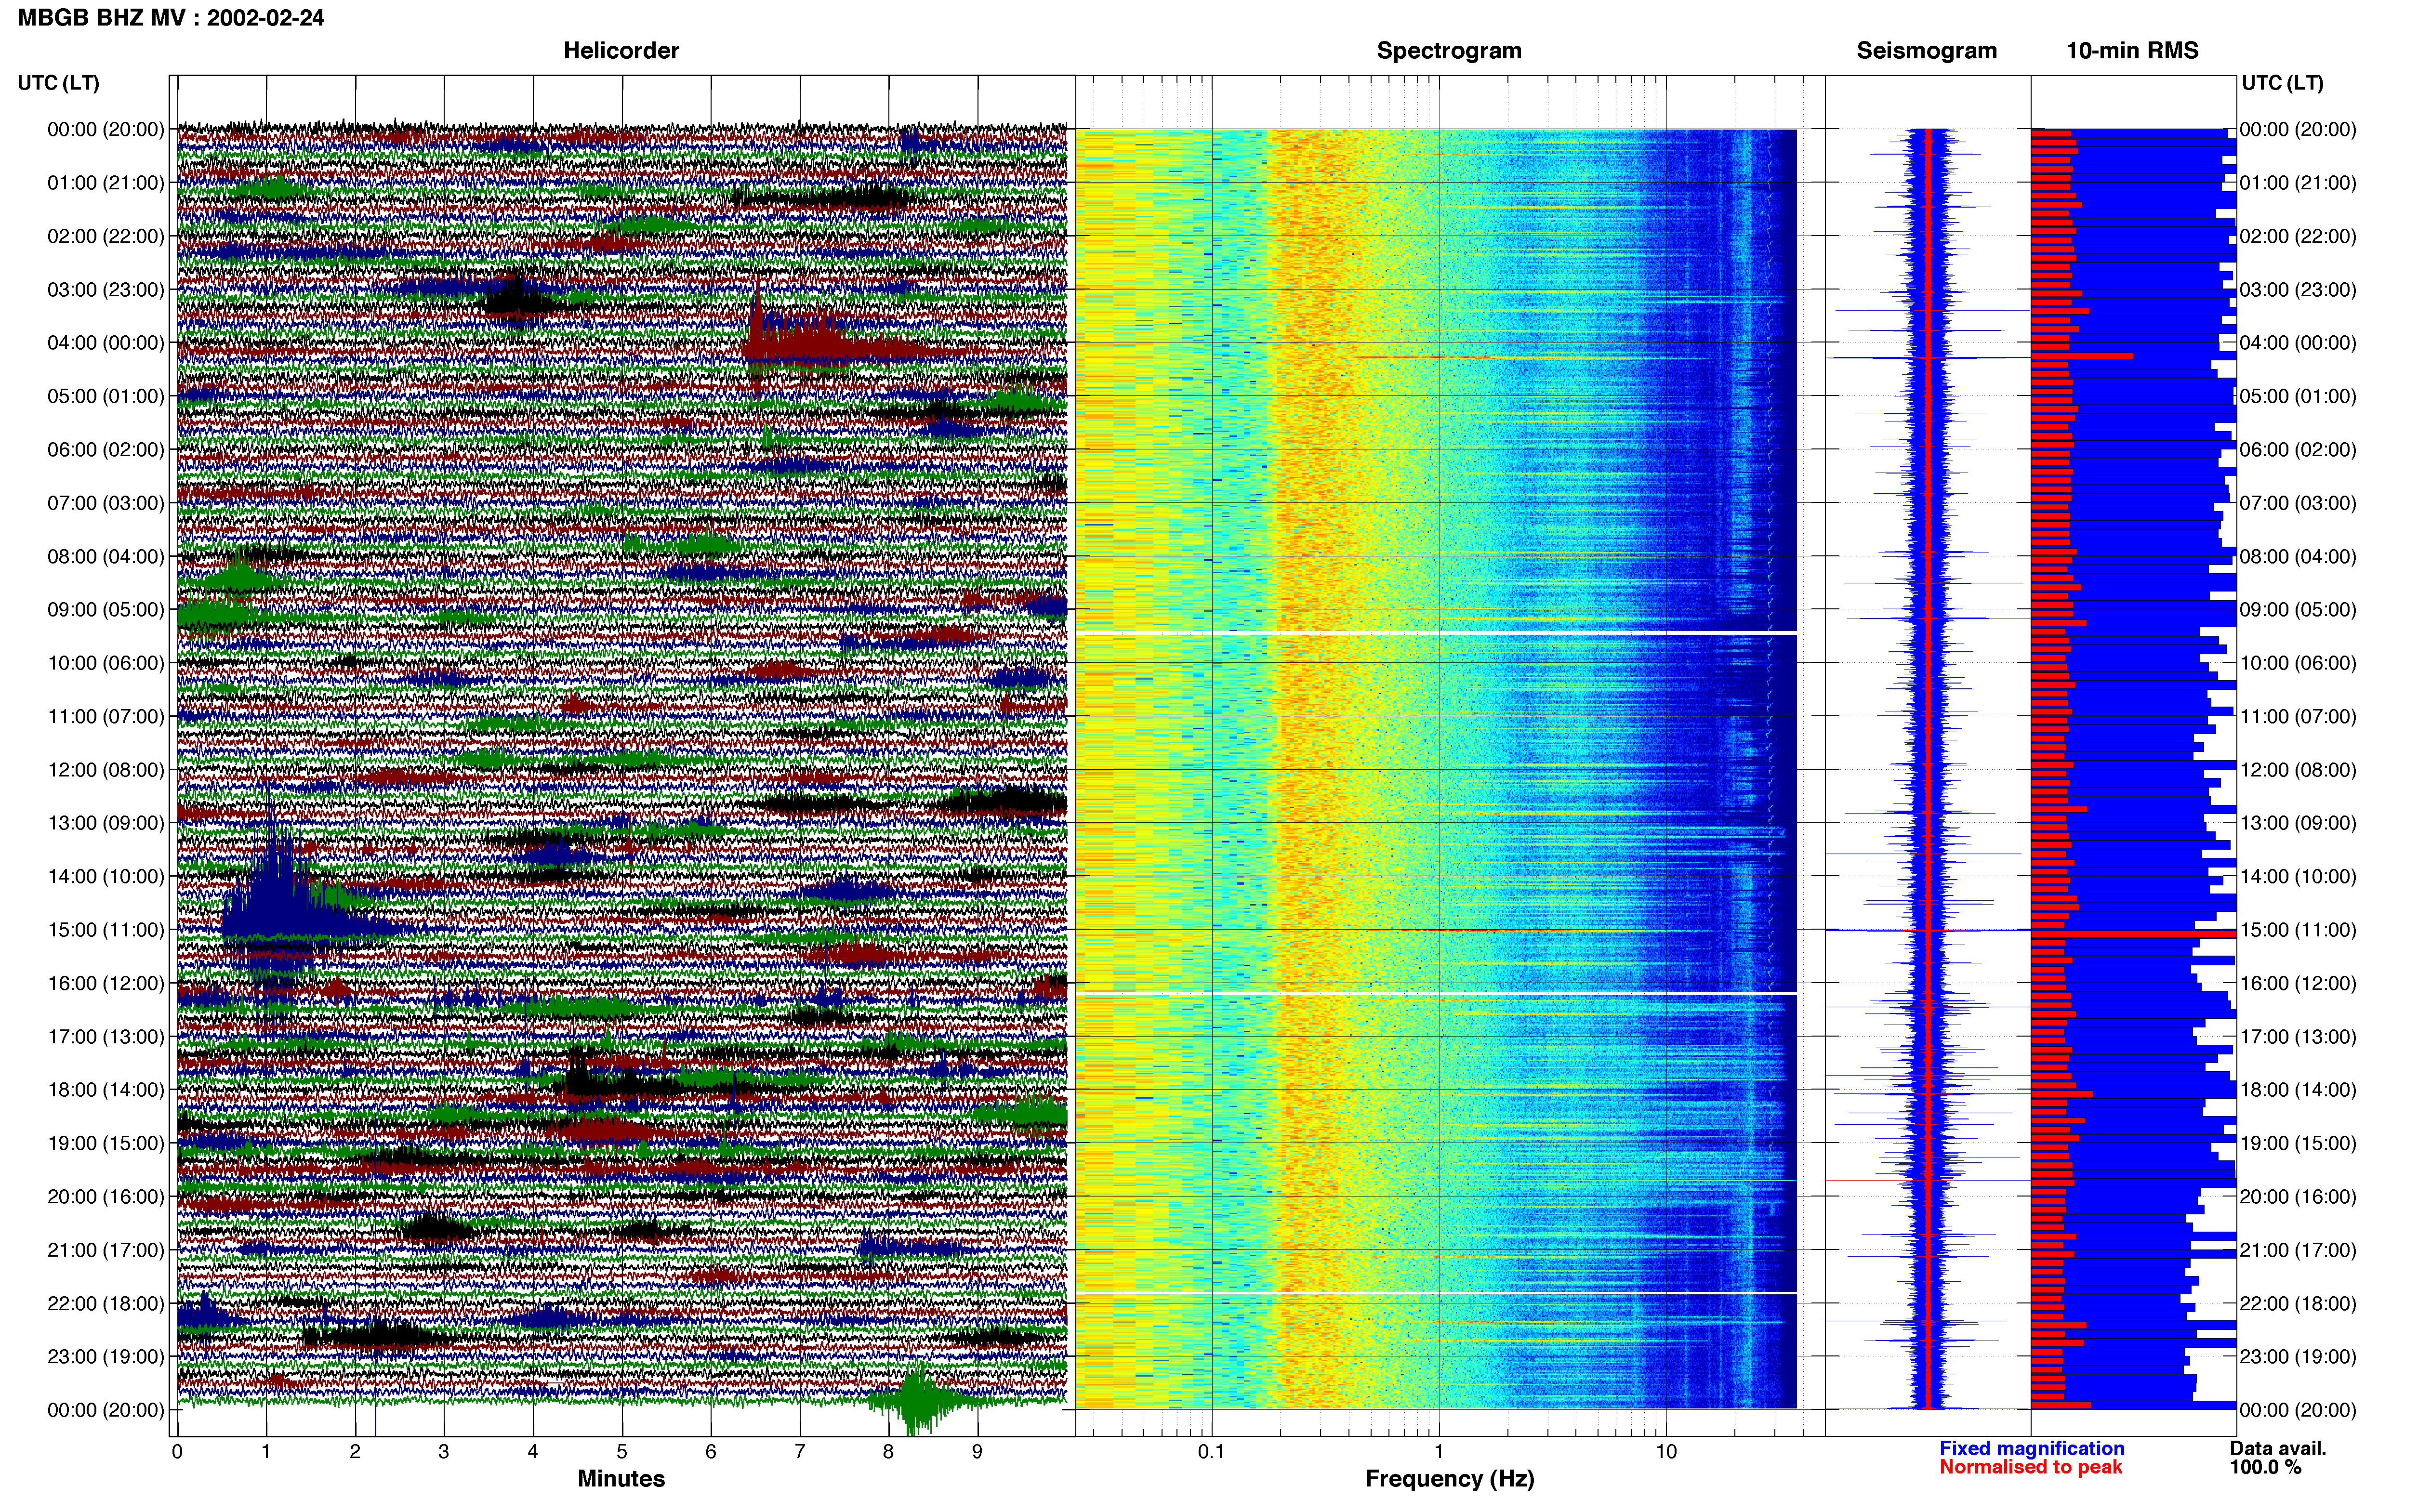Click the 'Normalised to peak' legend text
2418x1512 pixels.
tap(2030, 1467)
